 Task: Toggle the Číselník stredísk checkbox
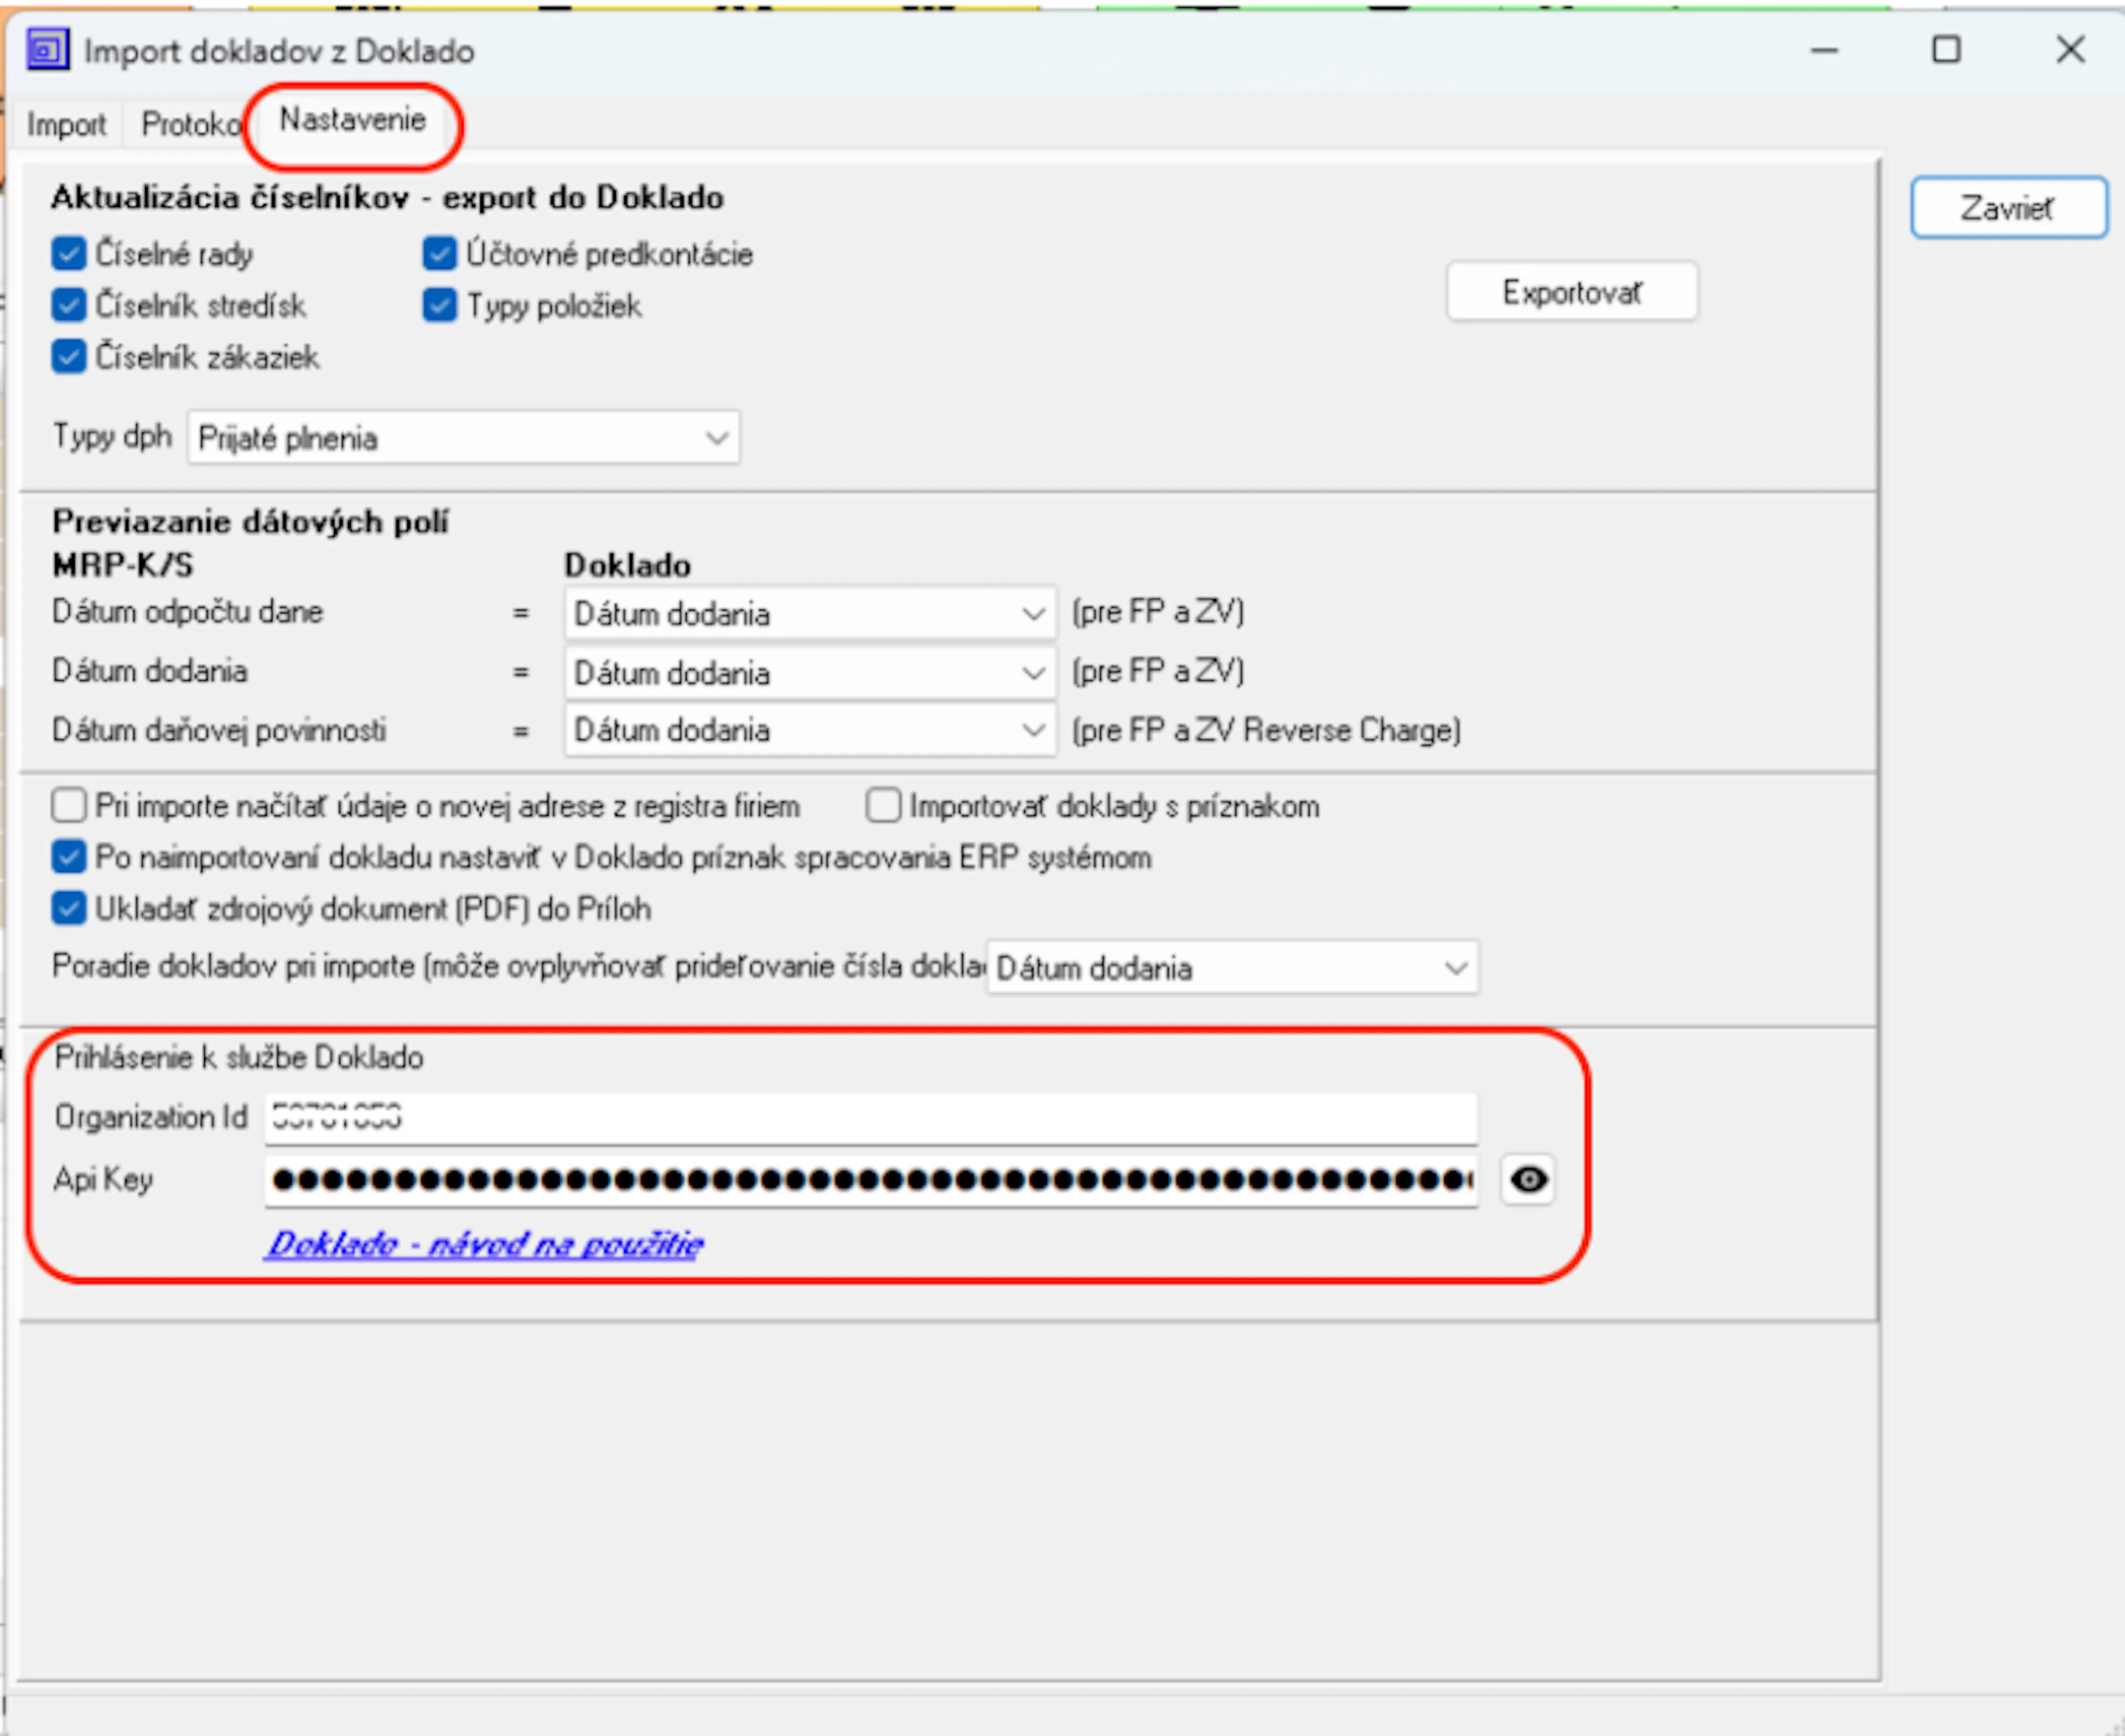(x=68, y=305)
